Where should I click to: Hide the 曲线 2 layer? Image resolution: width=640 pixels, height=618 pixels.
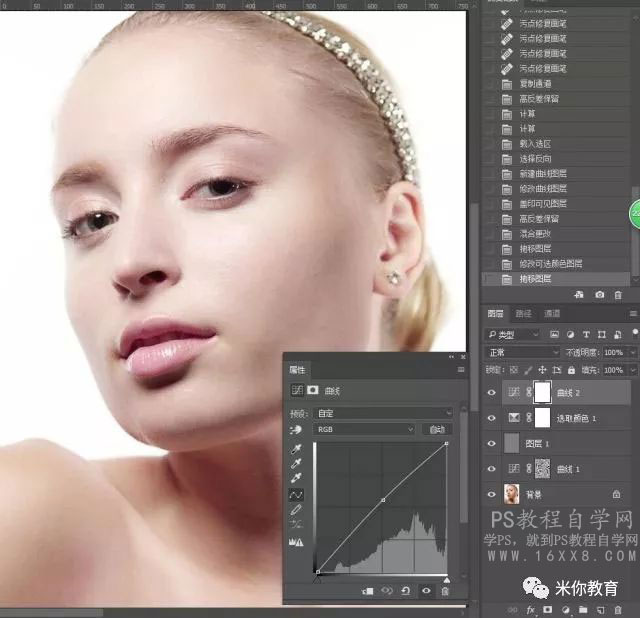click(491, 393)
